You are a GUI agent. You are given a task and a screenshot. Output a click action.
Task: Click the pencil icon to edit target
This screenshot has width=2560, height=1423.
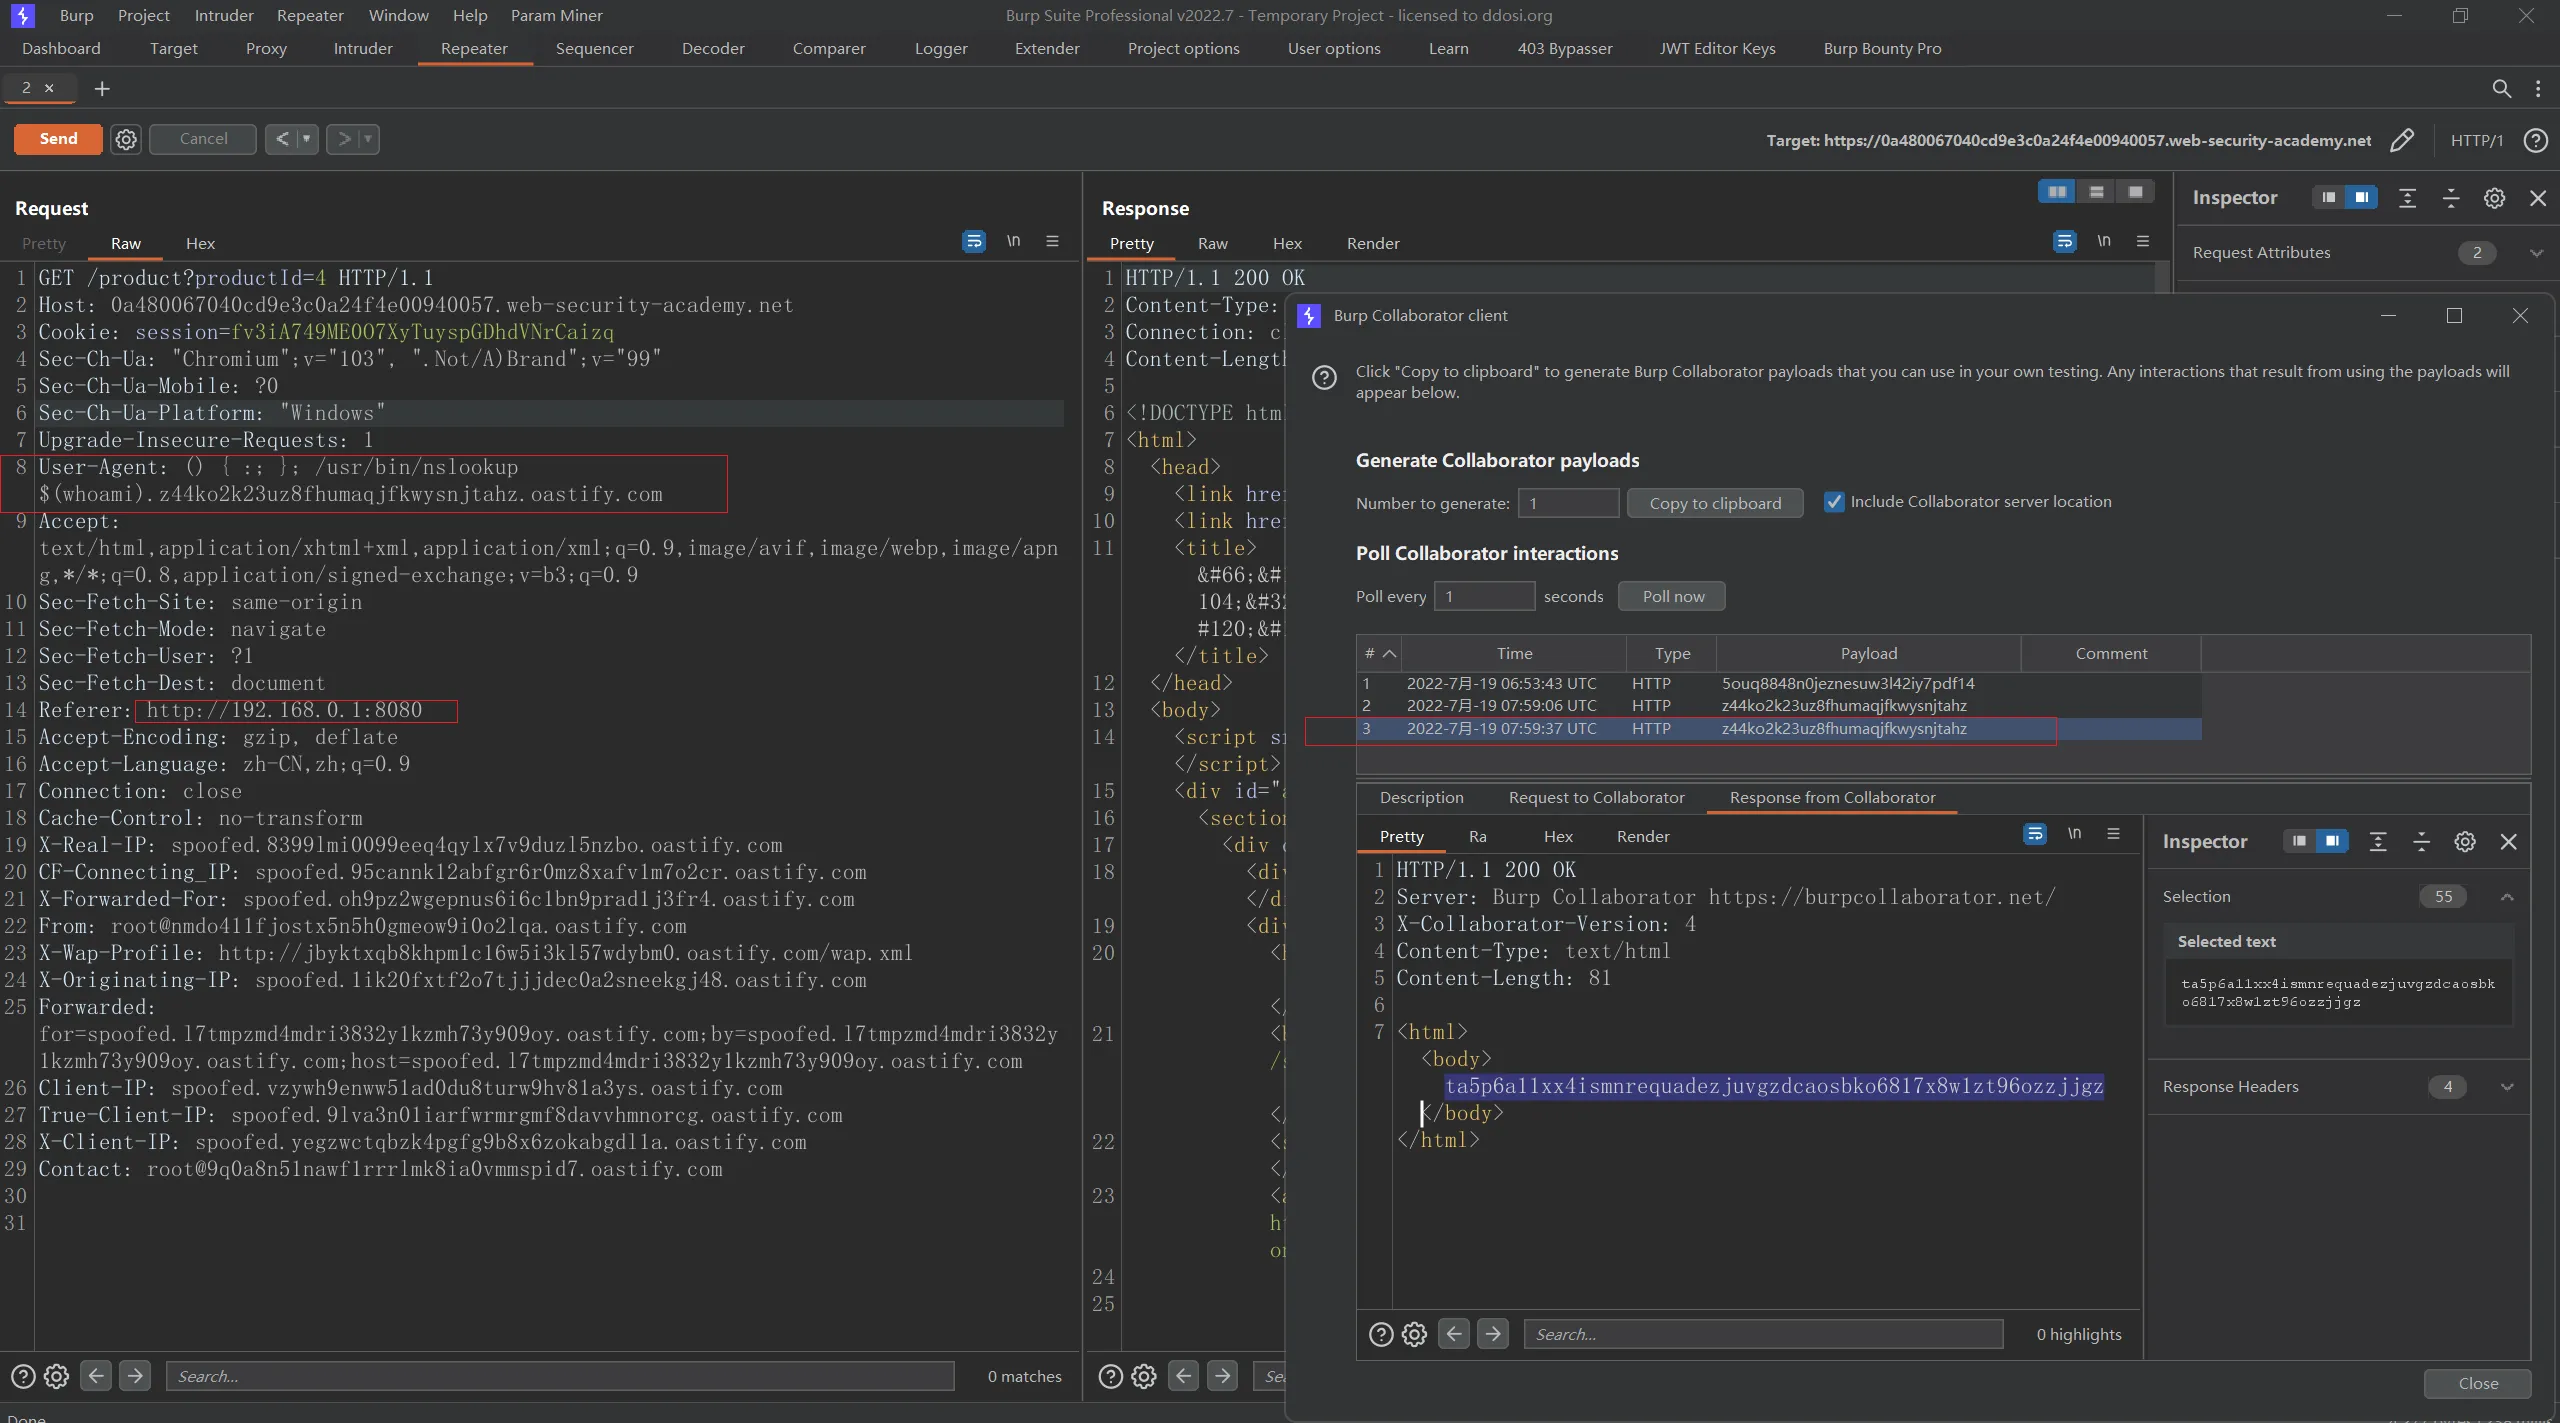pos(2402,140)
